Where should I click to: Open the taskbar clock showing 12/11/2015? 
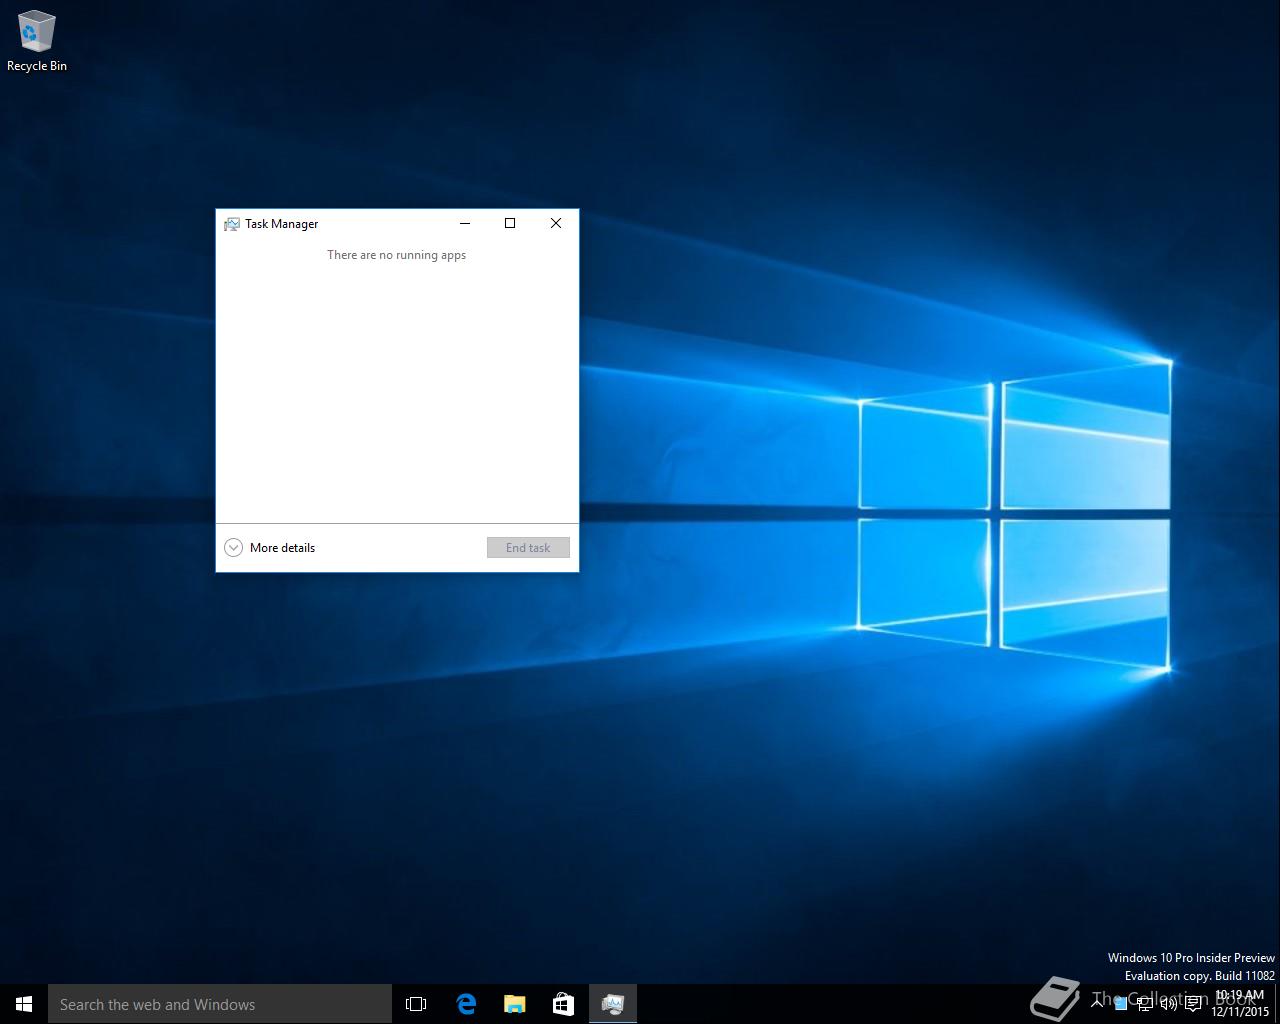tap(1239, 1004)
